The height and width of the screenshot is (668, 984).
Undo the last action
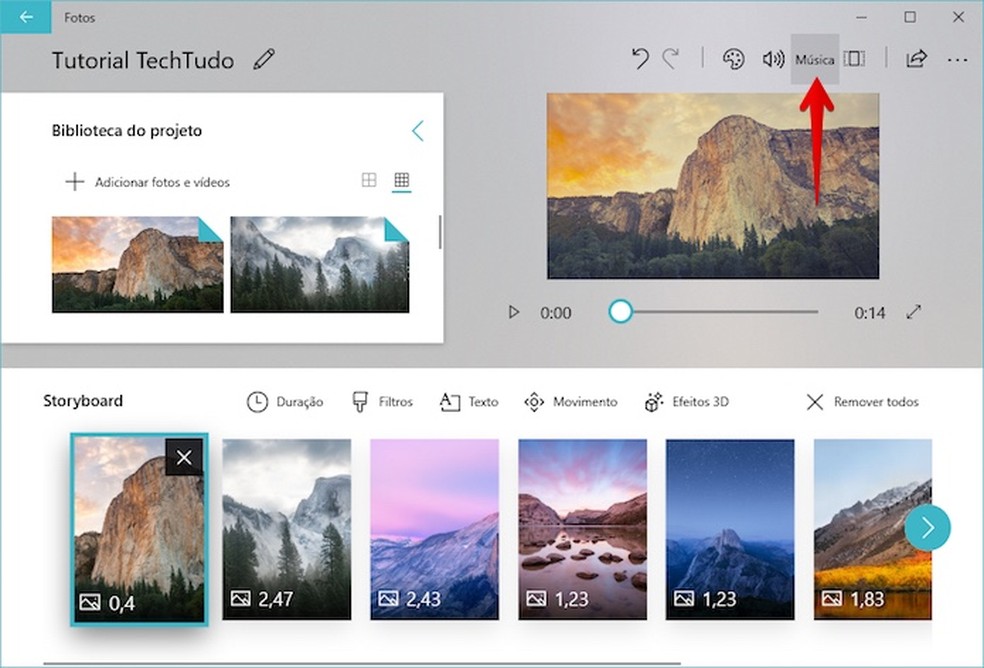640,59
